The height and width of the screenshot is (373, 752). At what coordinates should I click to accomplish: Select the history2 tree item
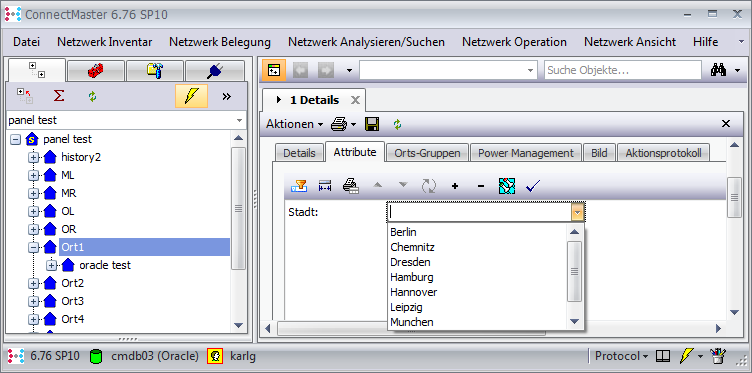coord(81,157)
